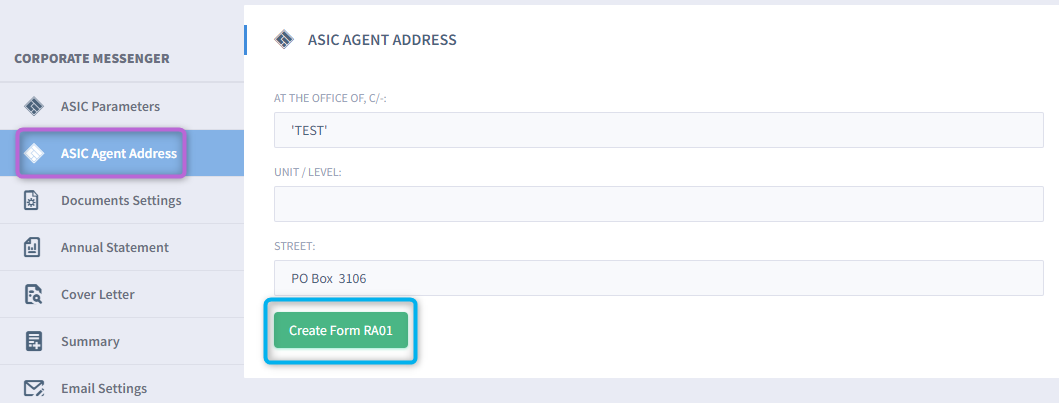
Task: Open the Summary menu entry
Action: [x=122, y=341]
